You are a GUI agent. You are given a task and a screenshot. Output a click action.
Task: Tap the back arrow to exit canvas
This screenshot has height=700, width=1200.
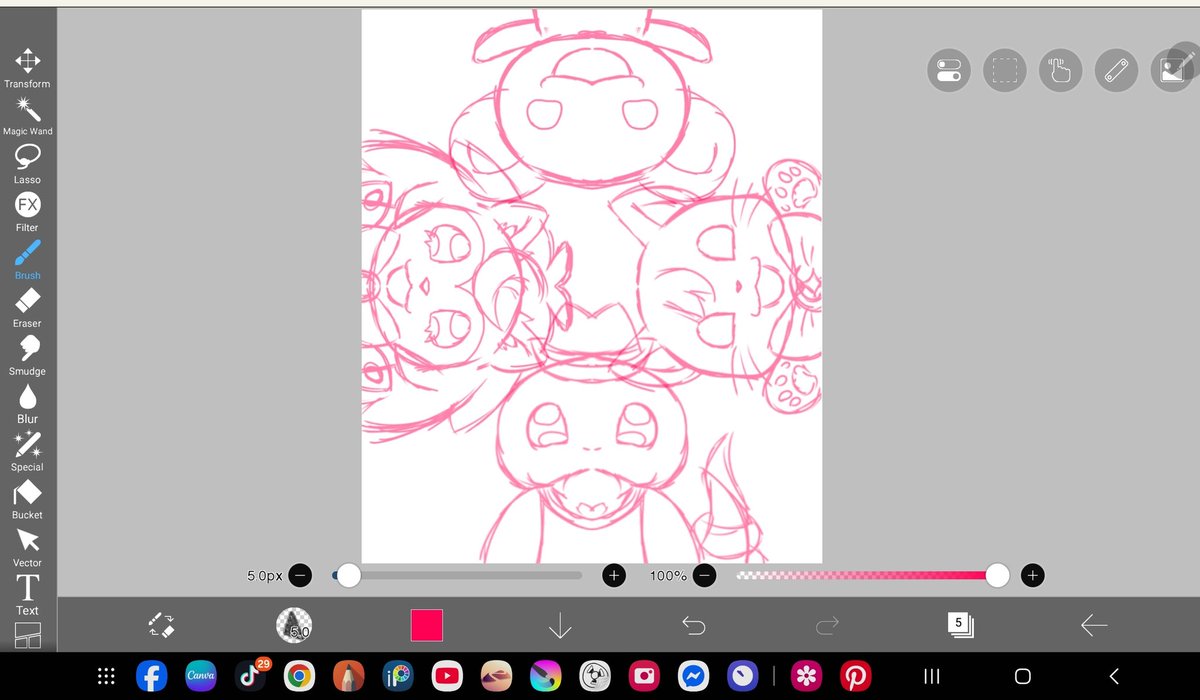pos(1094,626)
